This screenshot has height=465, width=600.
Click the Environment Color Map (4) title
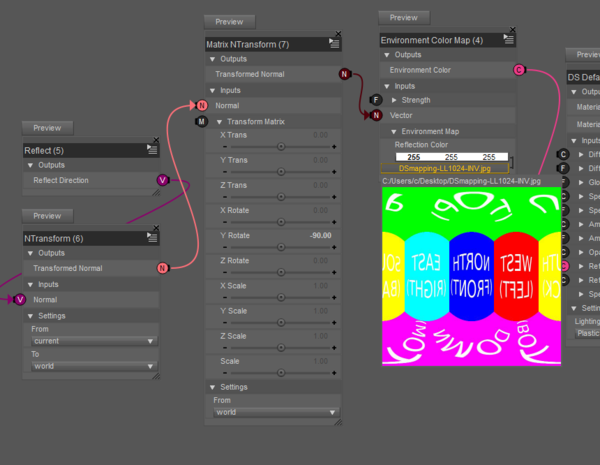pyautogui.click(x=432, y=40)
